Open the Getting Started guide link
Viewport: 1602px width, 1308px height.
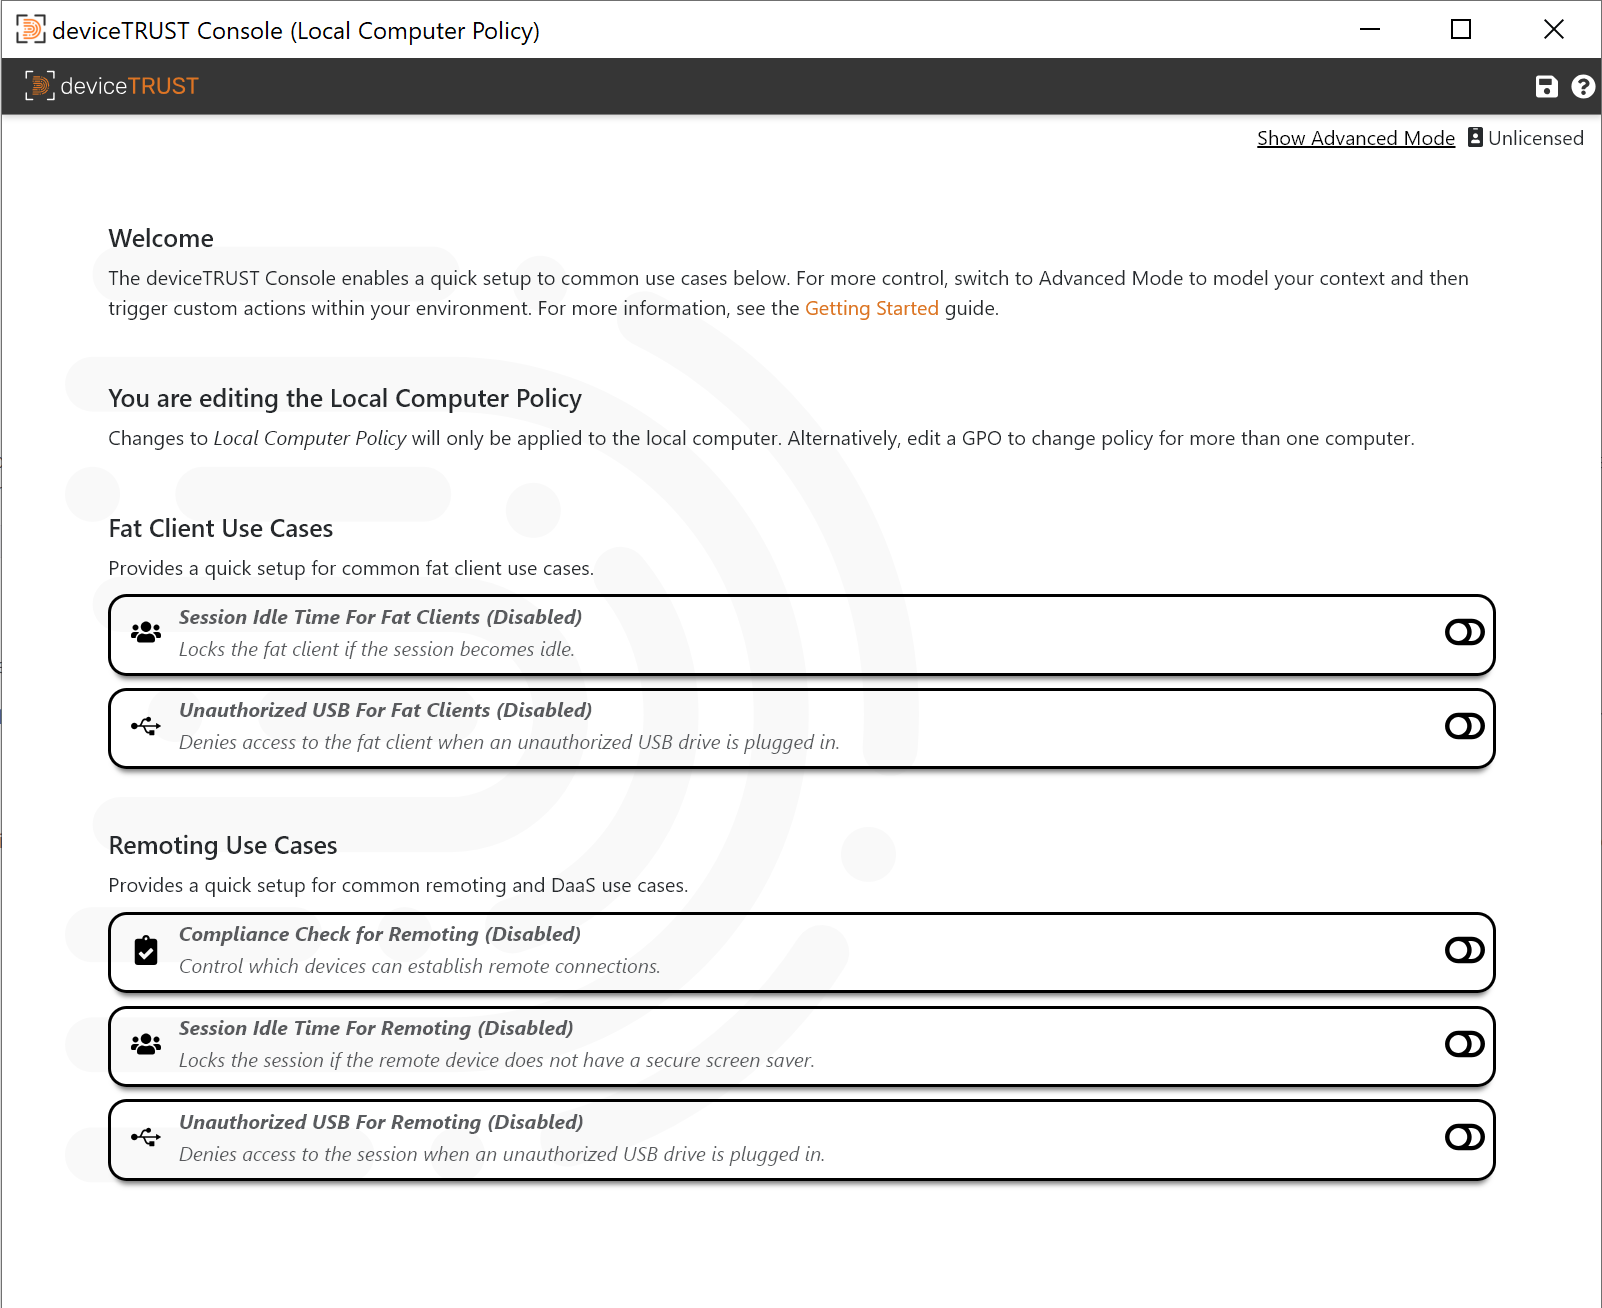(871, 308)
